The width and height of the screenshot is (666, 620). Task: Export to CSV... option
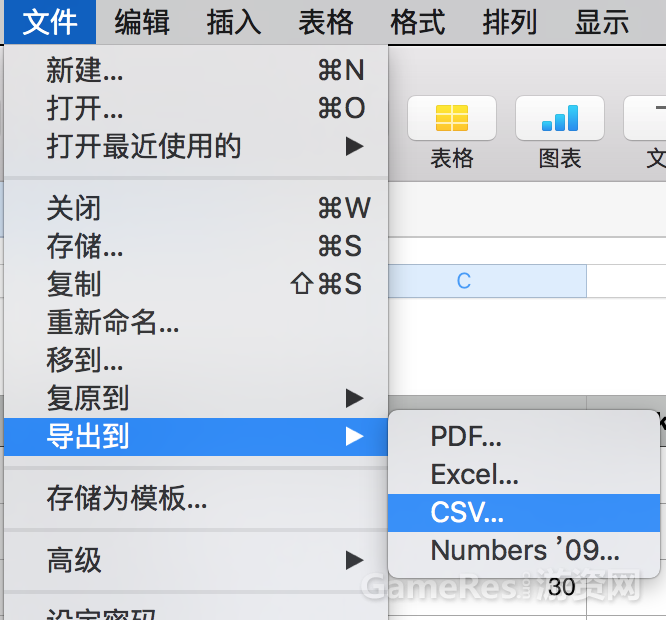tap(524, 513)
